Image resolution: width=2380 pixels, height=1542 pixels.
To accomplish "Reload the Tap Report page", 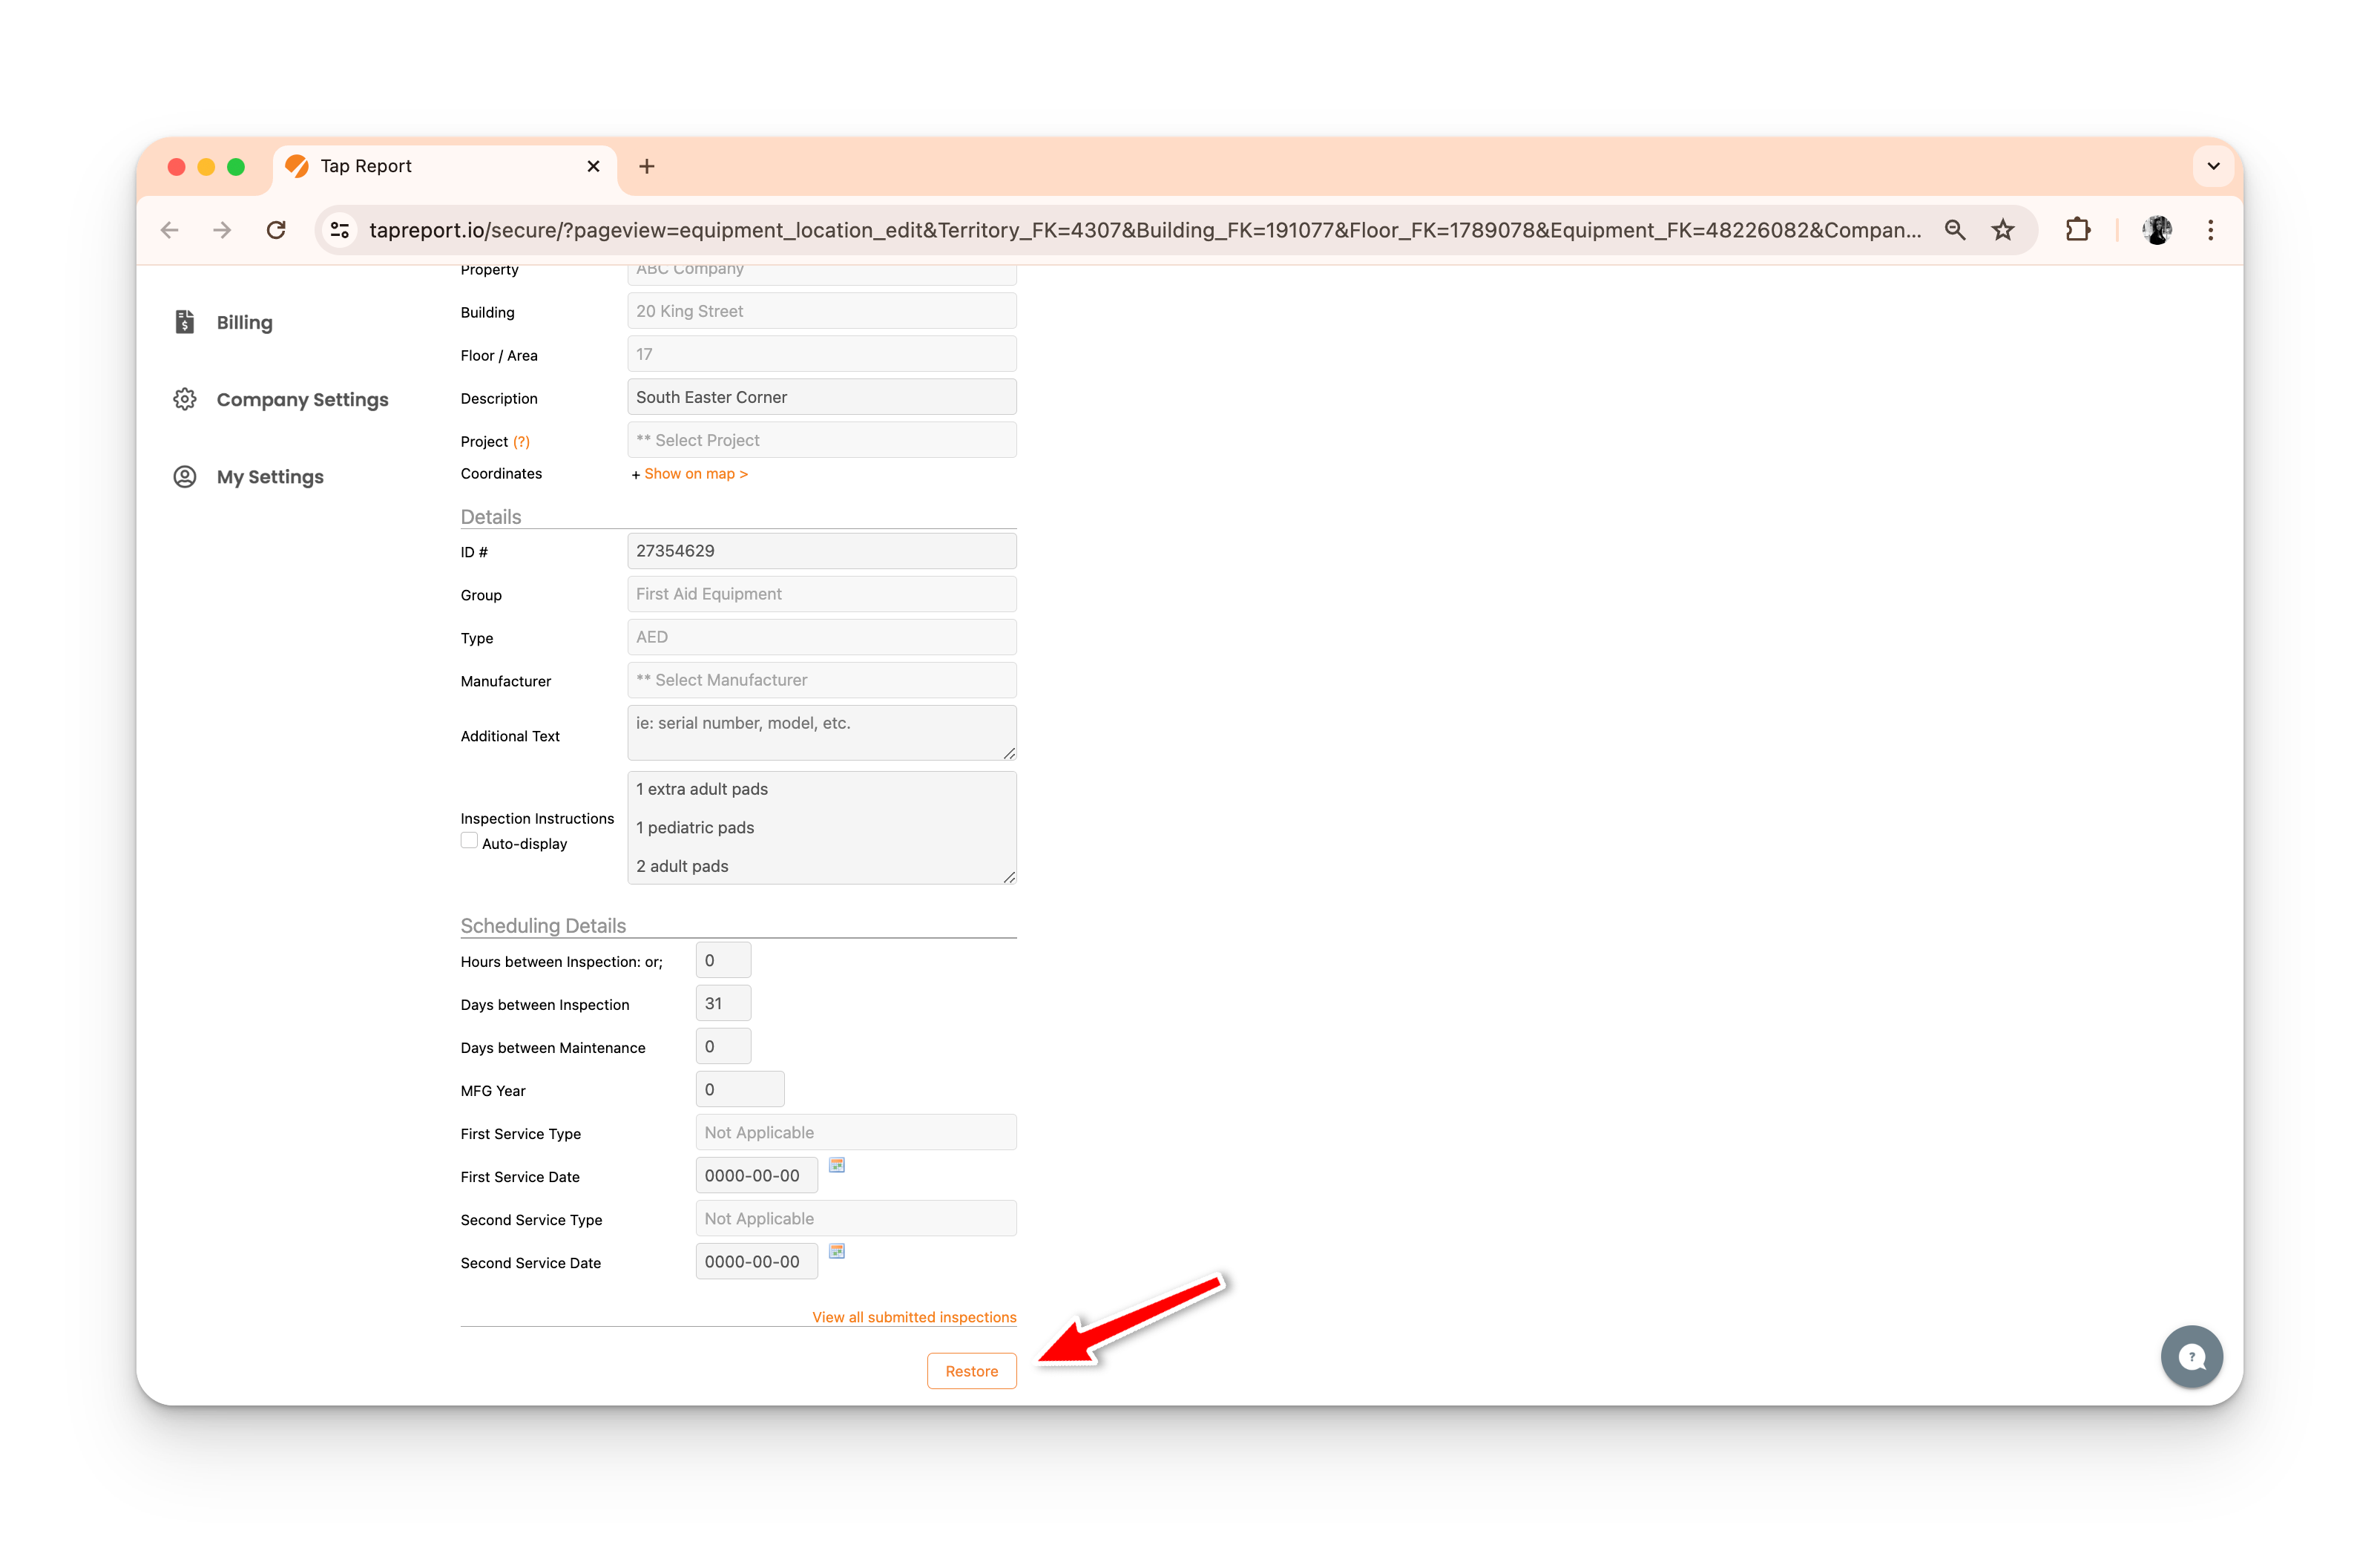I will click(x=276, y=230).
